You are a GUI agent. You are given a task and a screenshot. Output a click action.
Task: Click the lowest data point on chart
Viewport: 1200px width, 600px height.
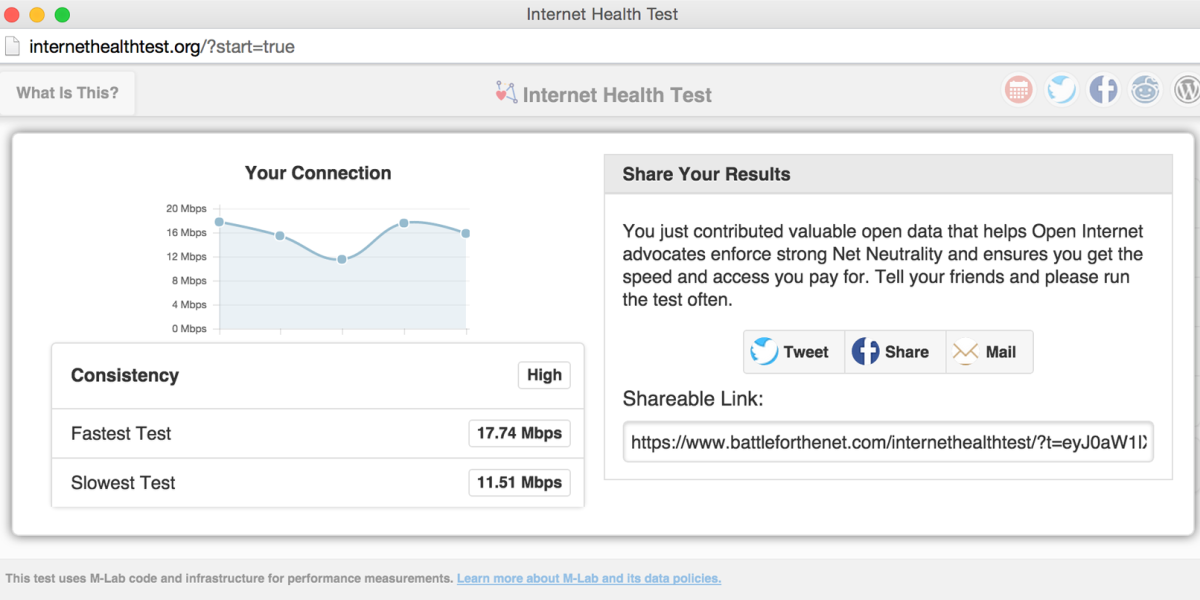pos(342,259)
